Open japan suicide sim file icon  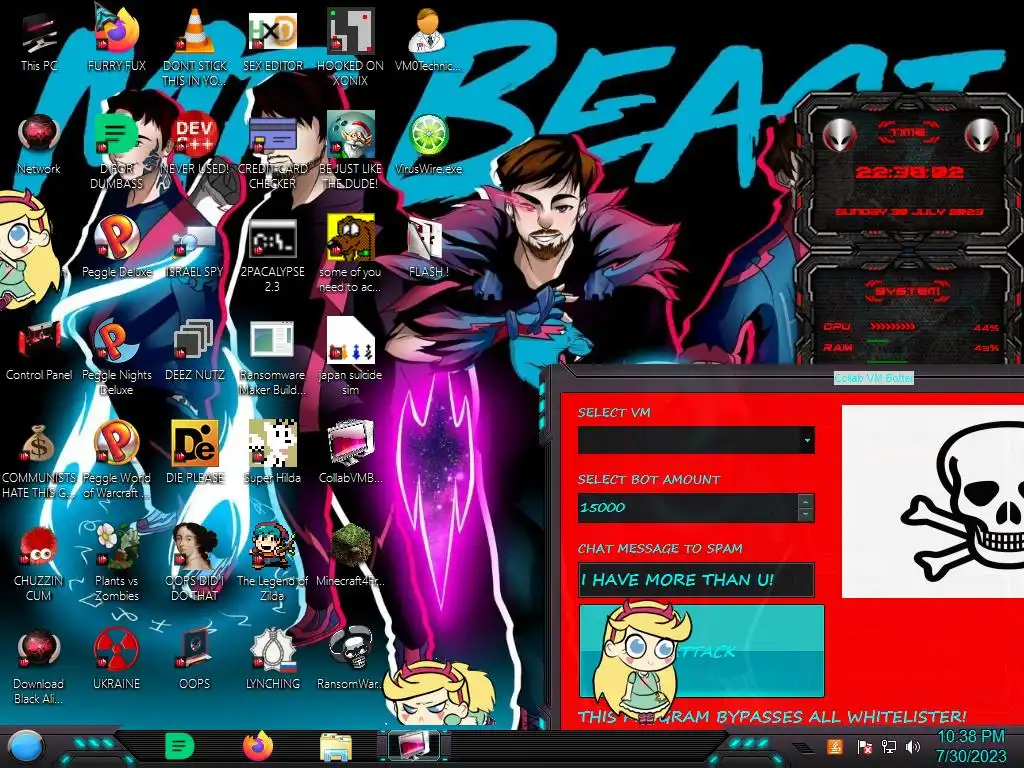click(350, 358)
